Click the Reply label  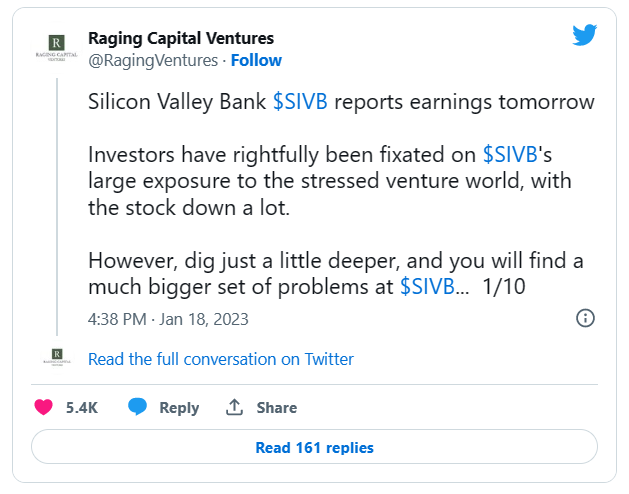pos(179,408)
